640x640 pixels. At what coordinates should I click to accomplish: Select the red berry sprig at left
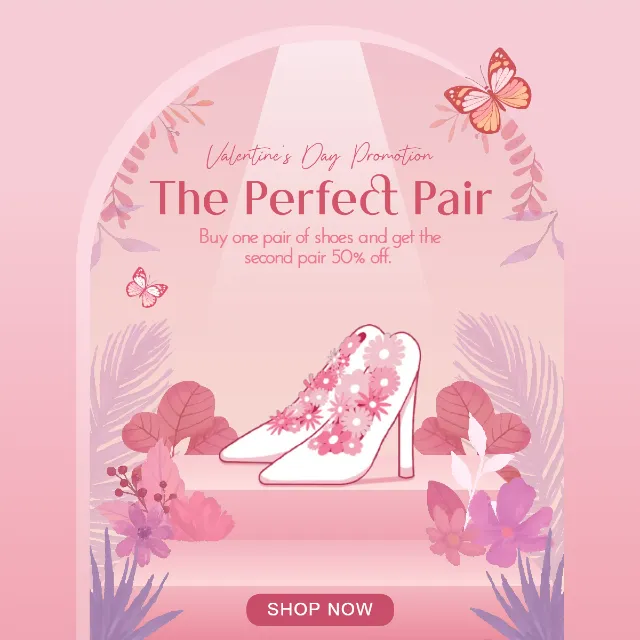click(139, 488)
